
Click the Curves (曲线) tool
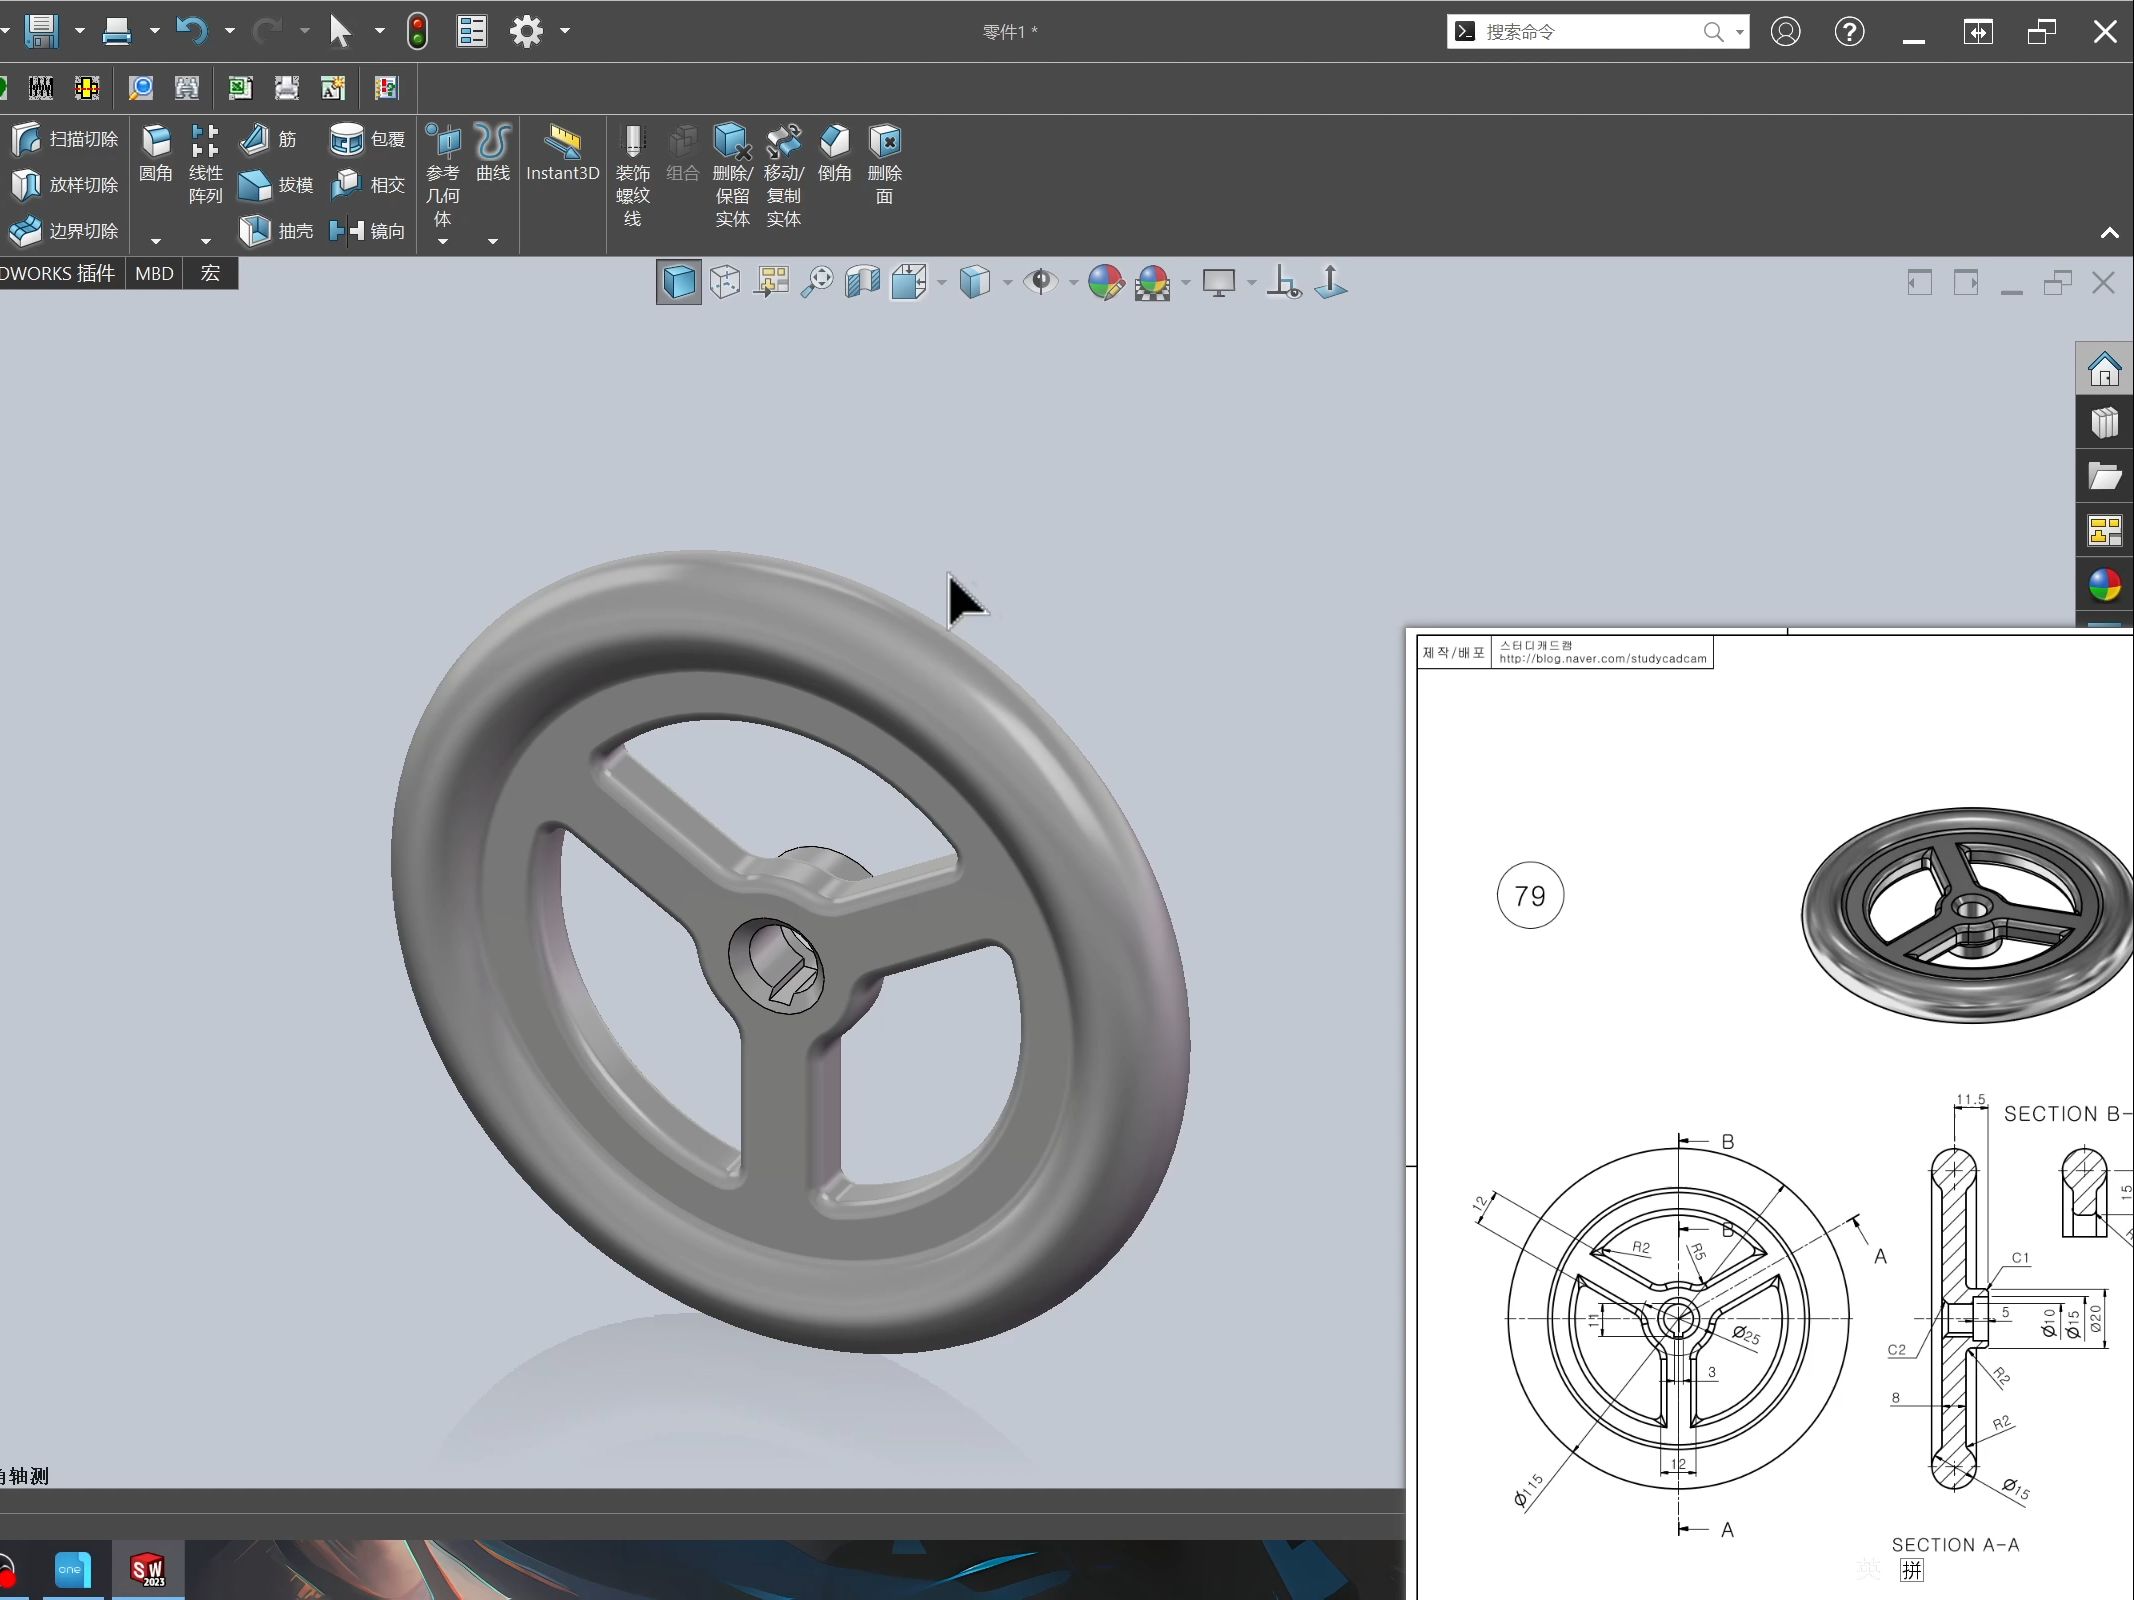(x=492, y=154)
